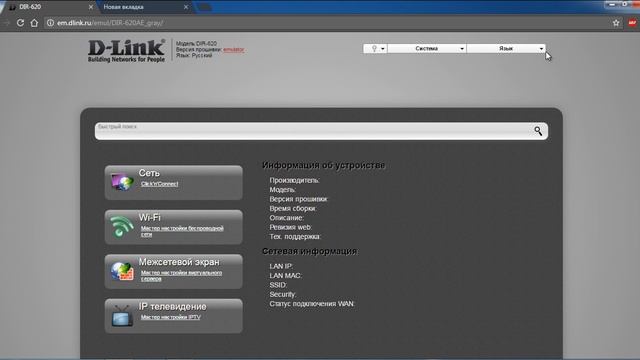Switch to the DIR-620 browser tab
The image size is (640, 360).
coord(49,7)
